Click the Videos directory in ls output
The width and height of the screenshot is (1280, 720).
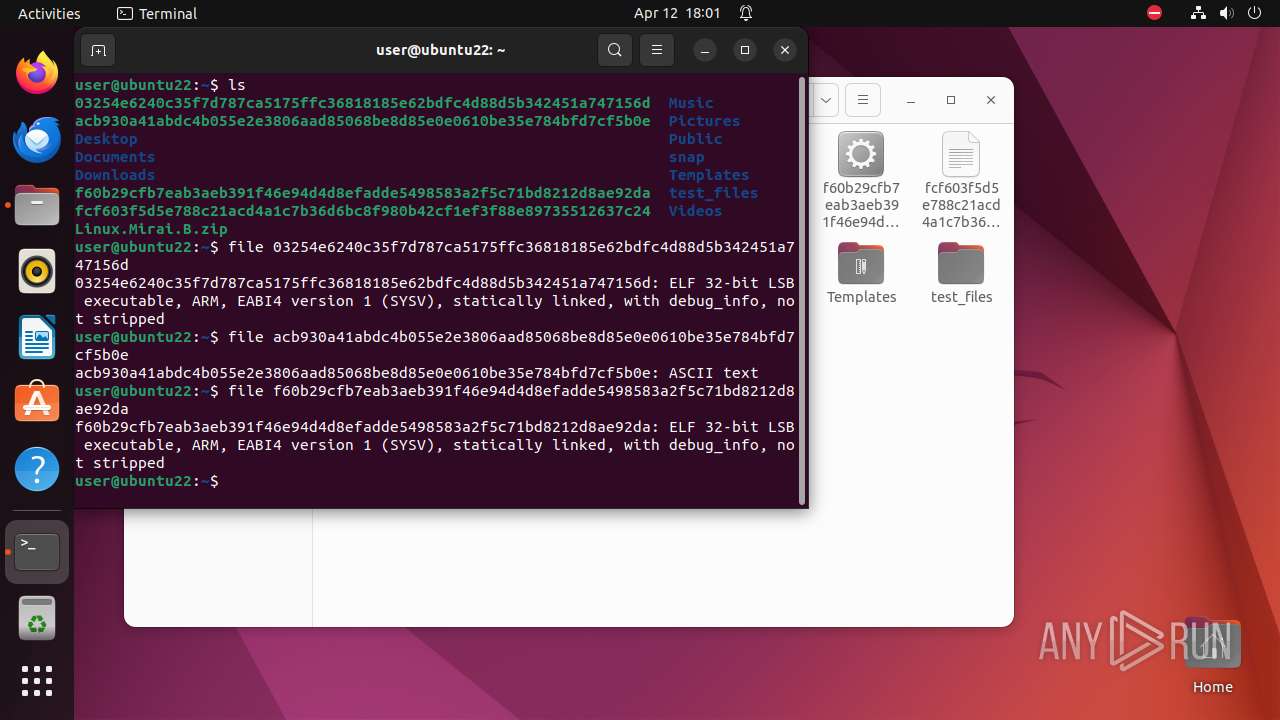point(696,211)
